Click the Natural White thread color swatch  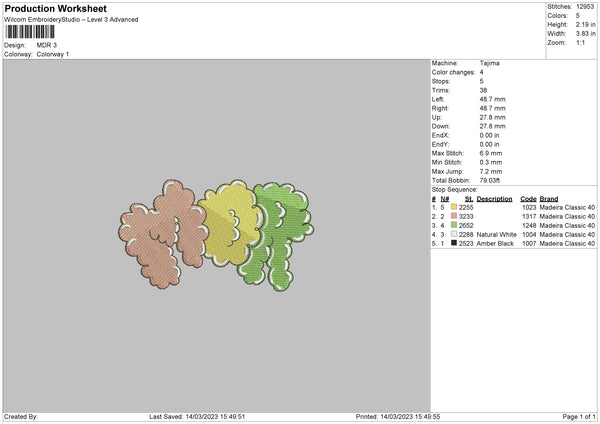pos(454,234)
